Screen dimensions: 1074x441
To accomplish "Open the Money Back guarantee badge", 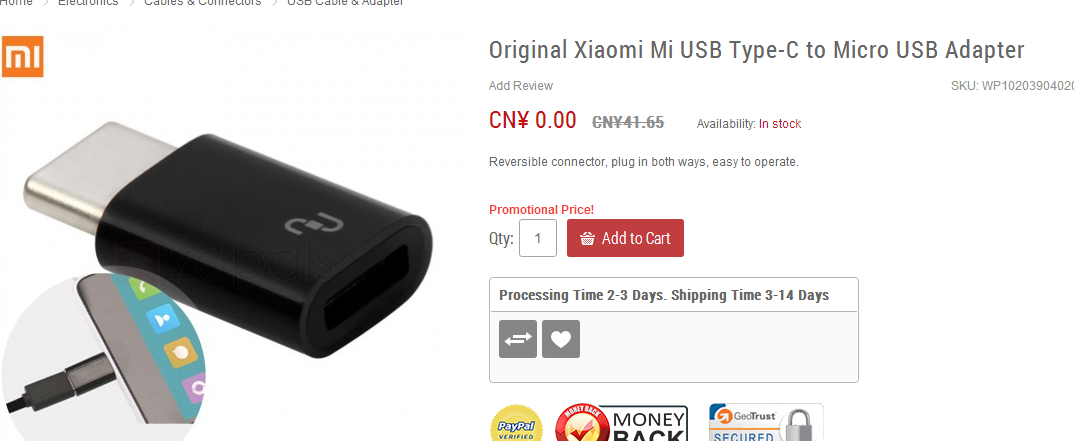I will pos(621,423).
